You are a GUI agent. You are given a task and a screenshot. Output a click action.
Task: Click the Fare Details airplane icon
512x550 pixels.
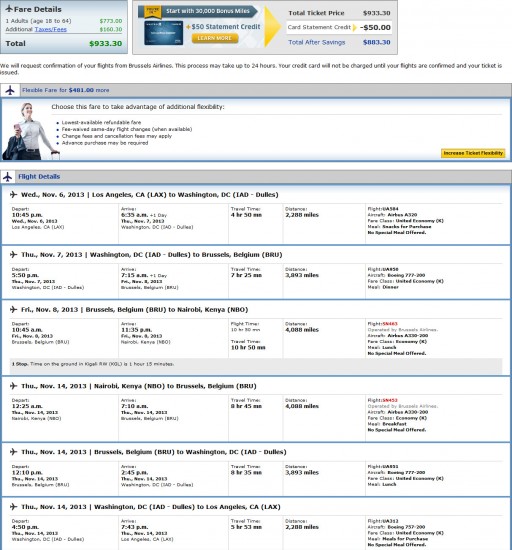point(9,9)
